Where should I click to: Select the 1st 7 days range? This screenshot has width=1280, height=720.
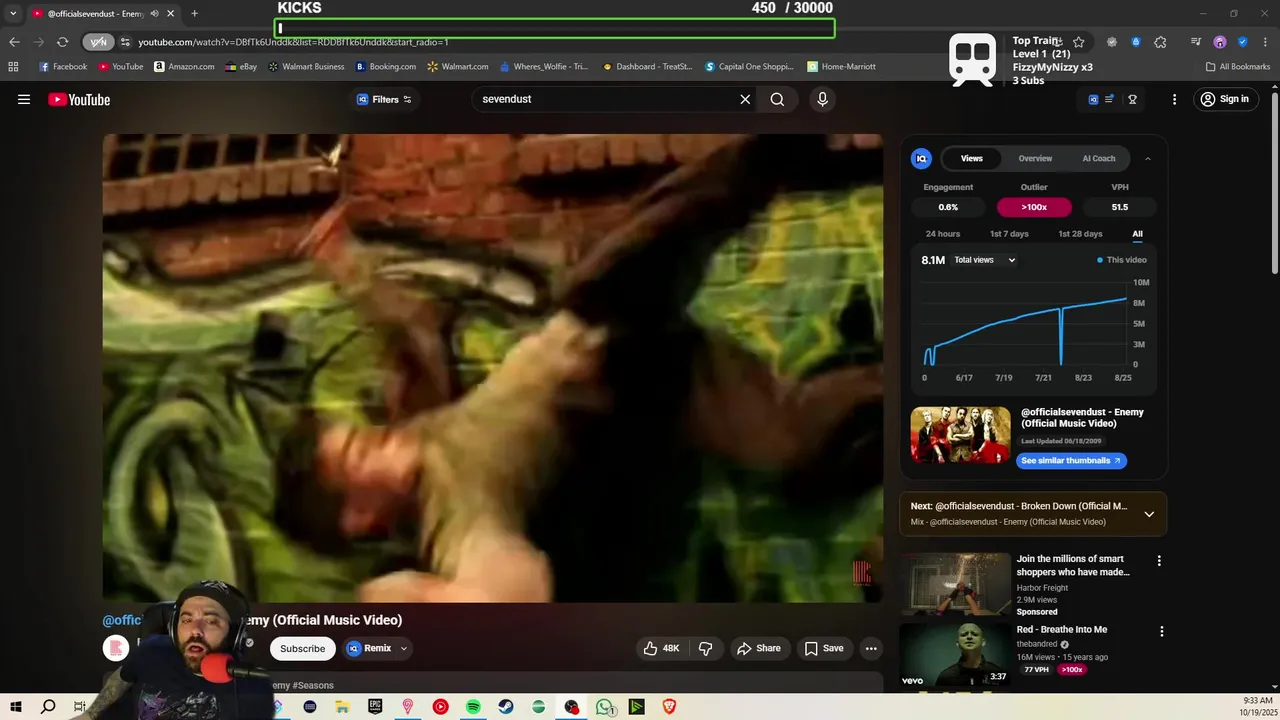1009,234
